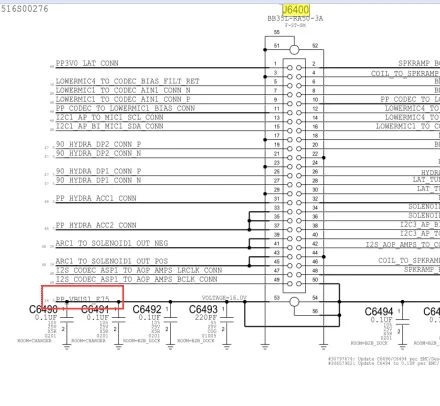Click the COIL_TO_SPKRAMP label beside pin 4
Viewport: 440px width, 406px height.
[x=405, y=73]
